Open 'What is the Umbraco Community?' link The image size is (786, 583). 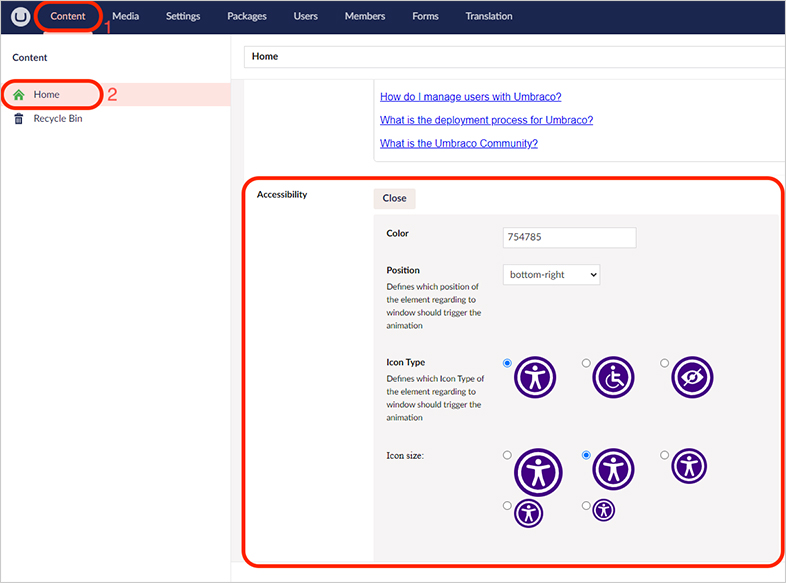click(x=459, y=143)
